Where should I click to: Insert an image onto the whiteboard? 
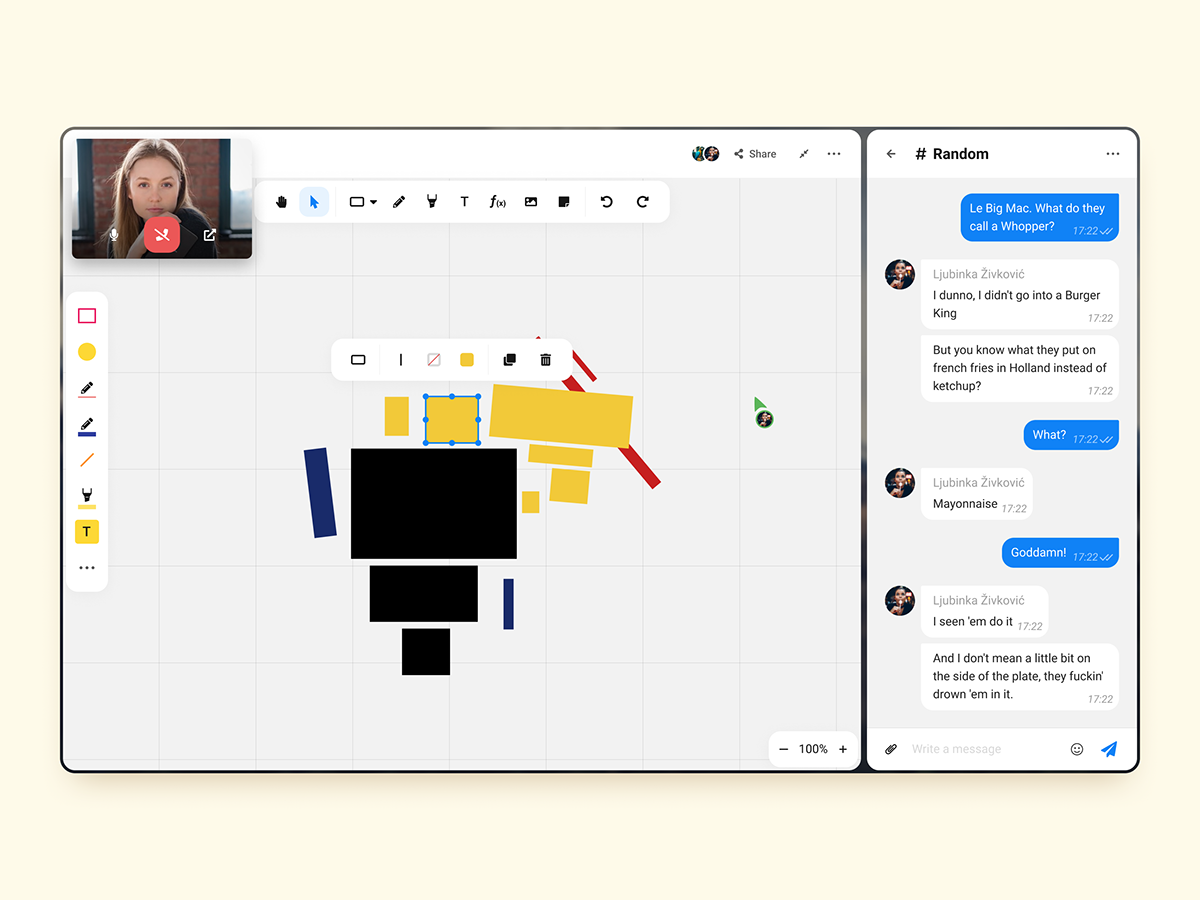point(531,202)
